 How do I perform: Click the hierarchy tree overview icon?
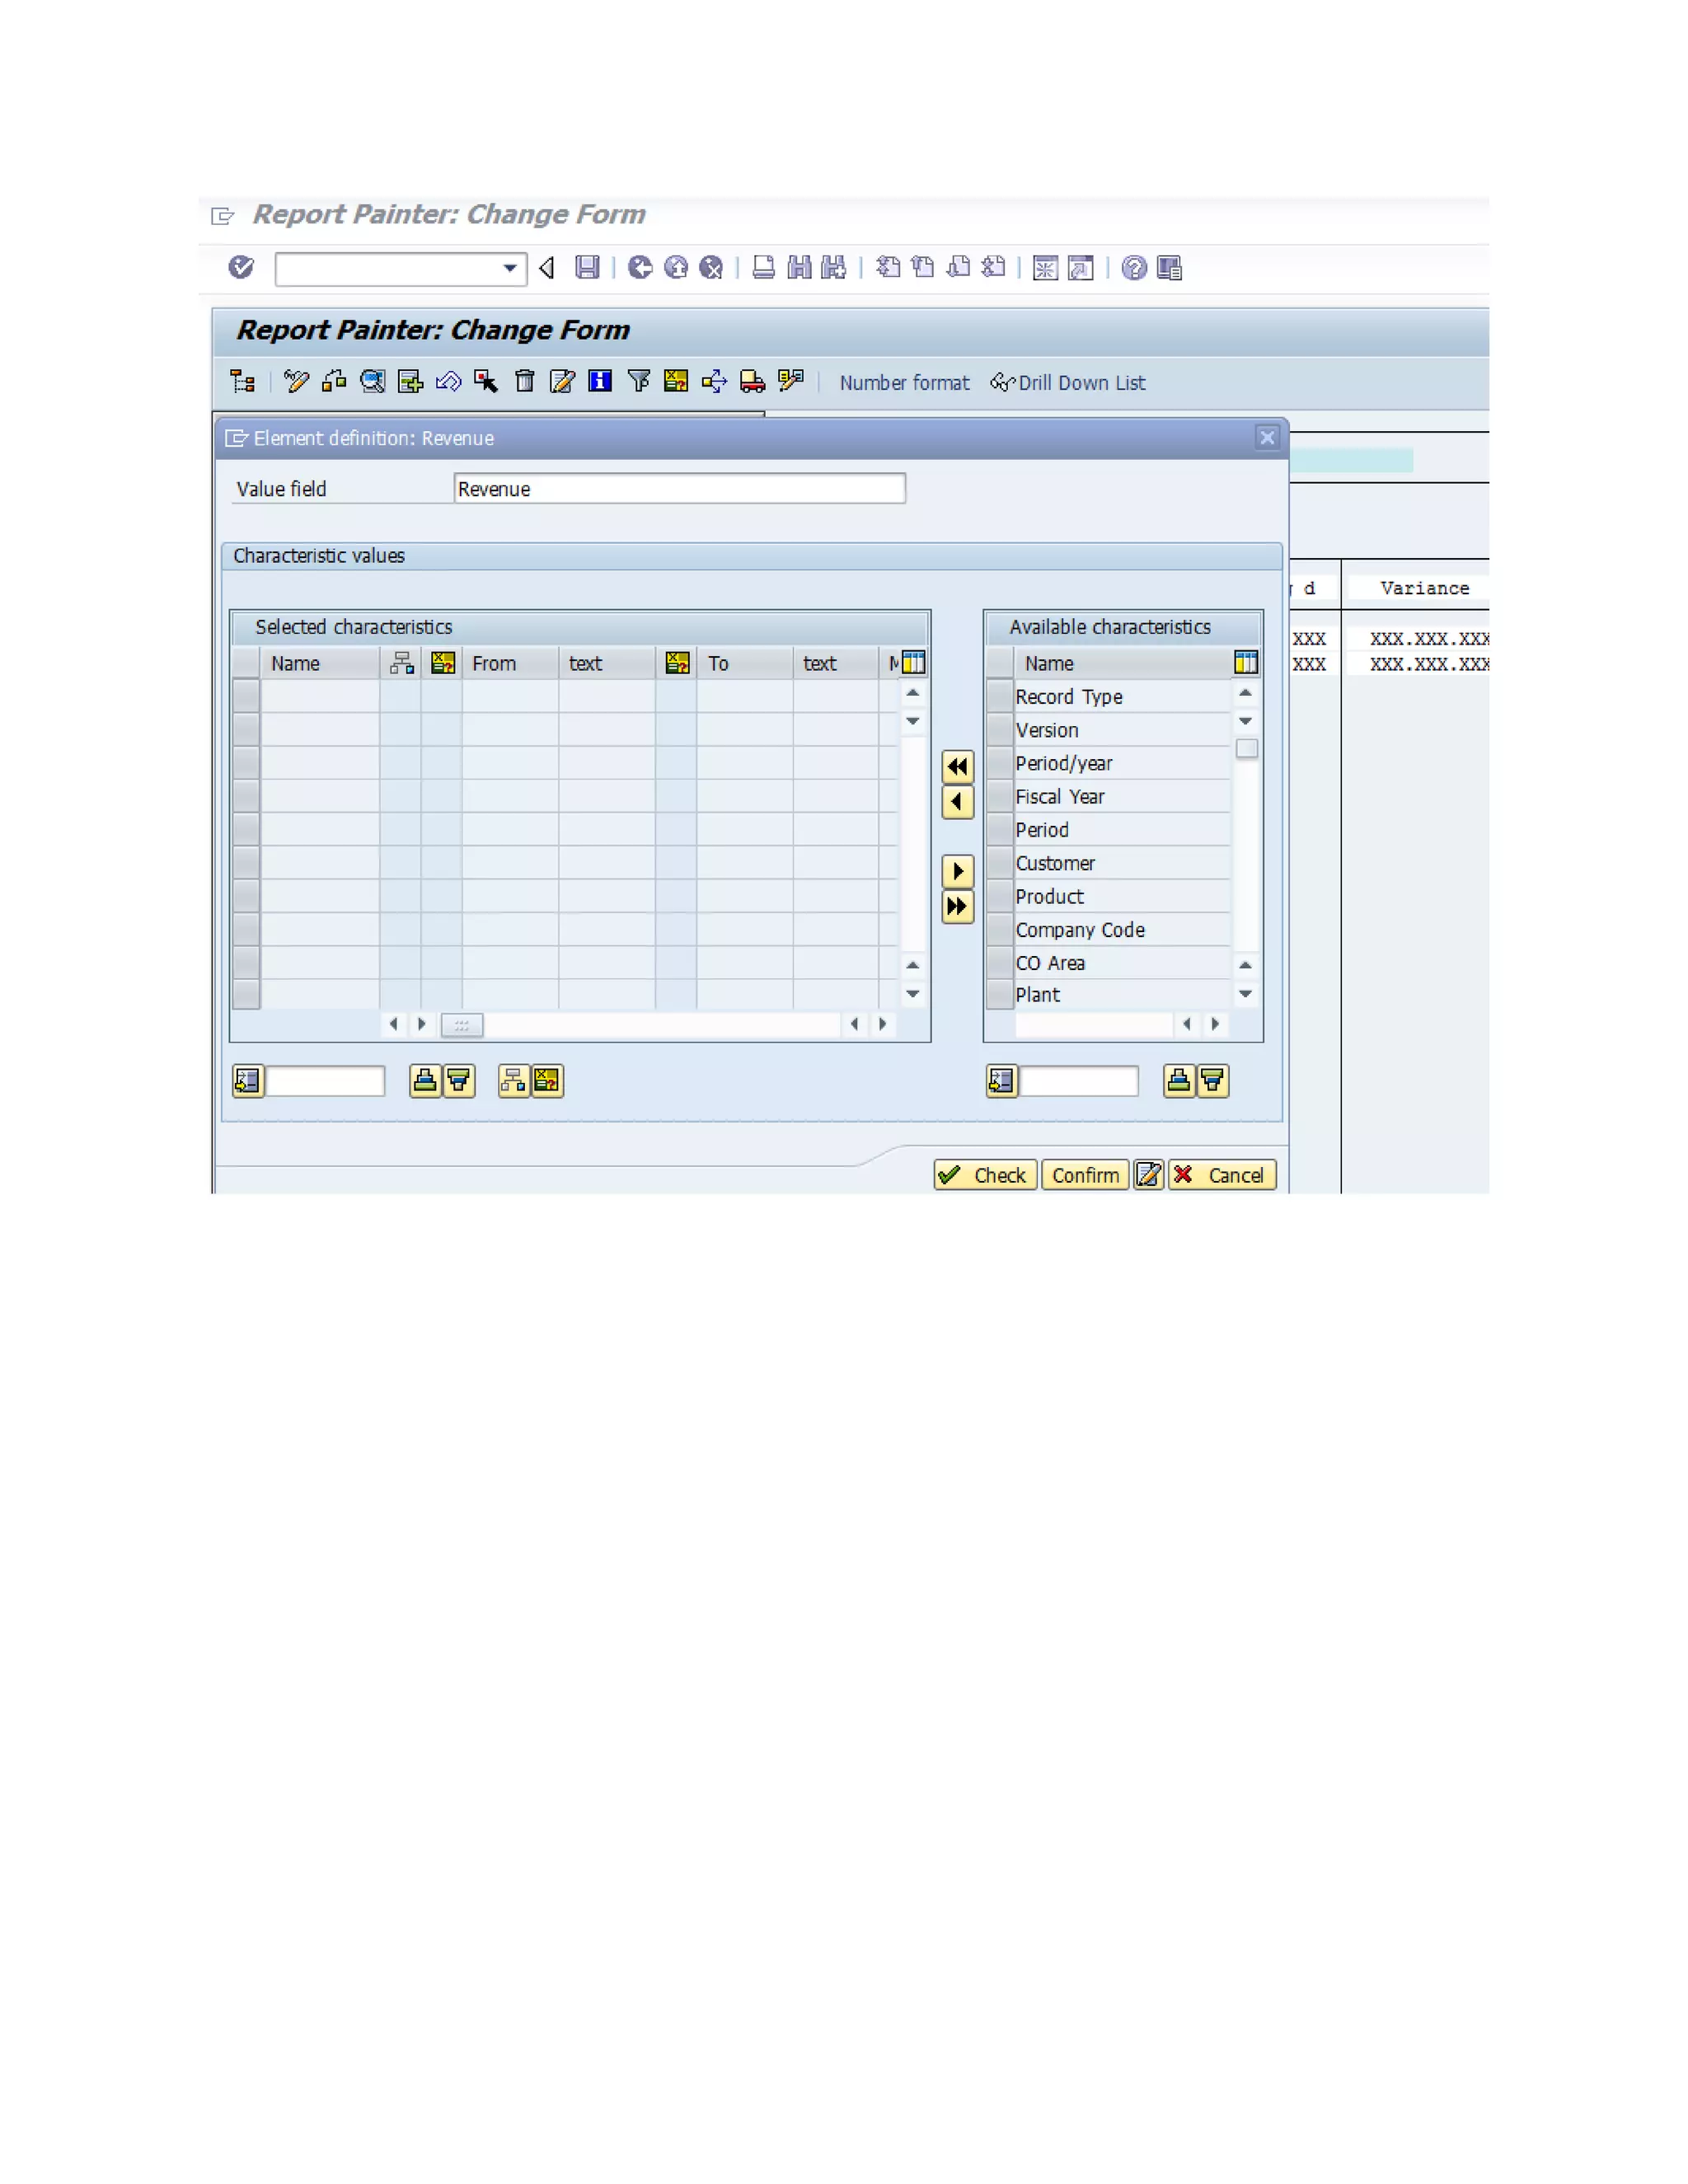(242, 381)
